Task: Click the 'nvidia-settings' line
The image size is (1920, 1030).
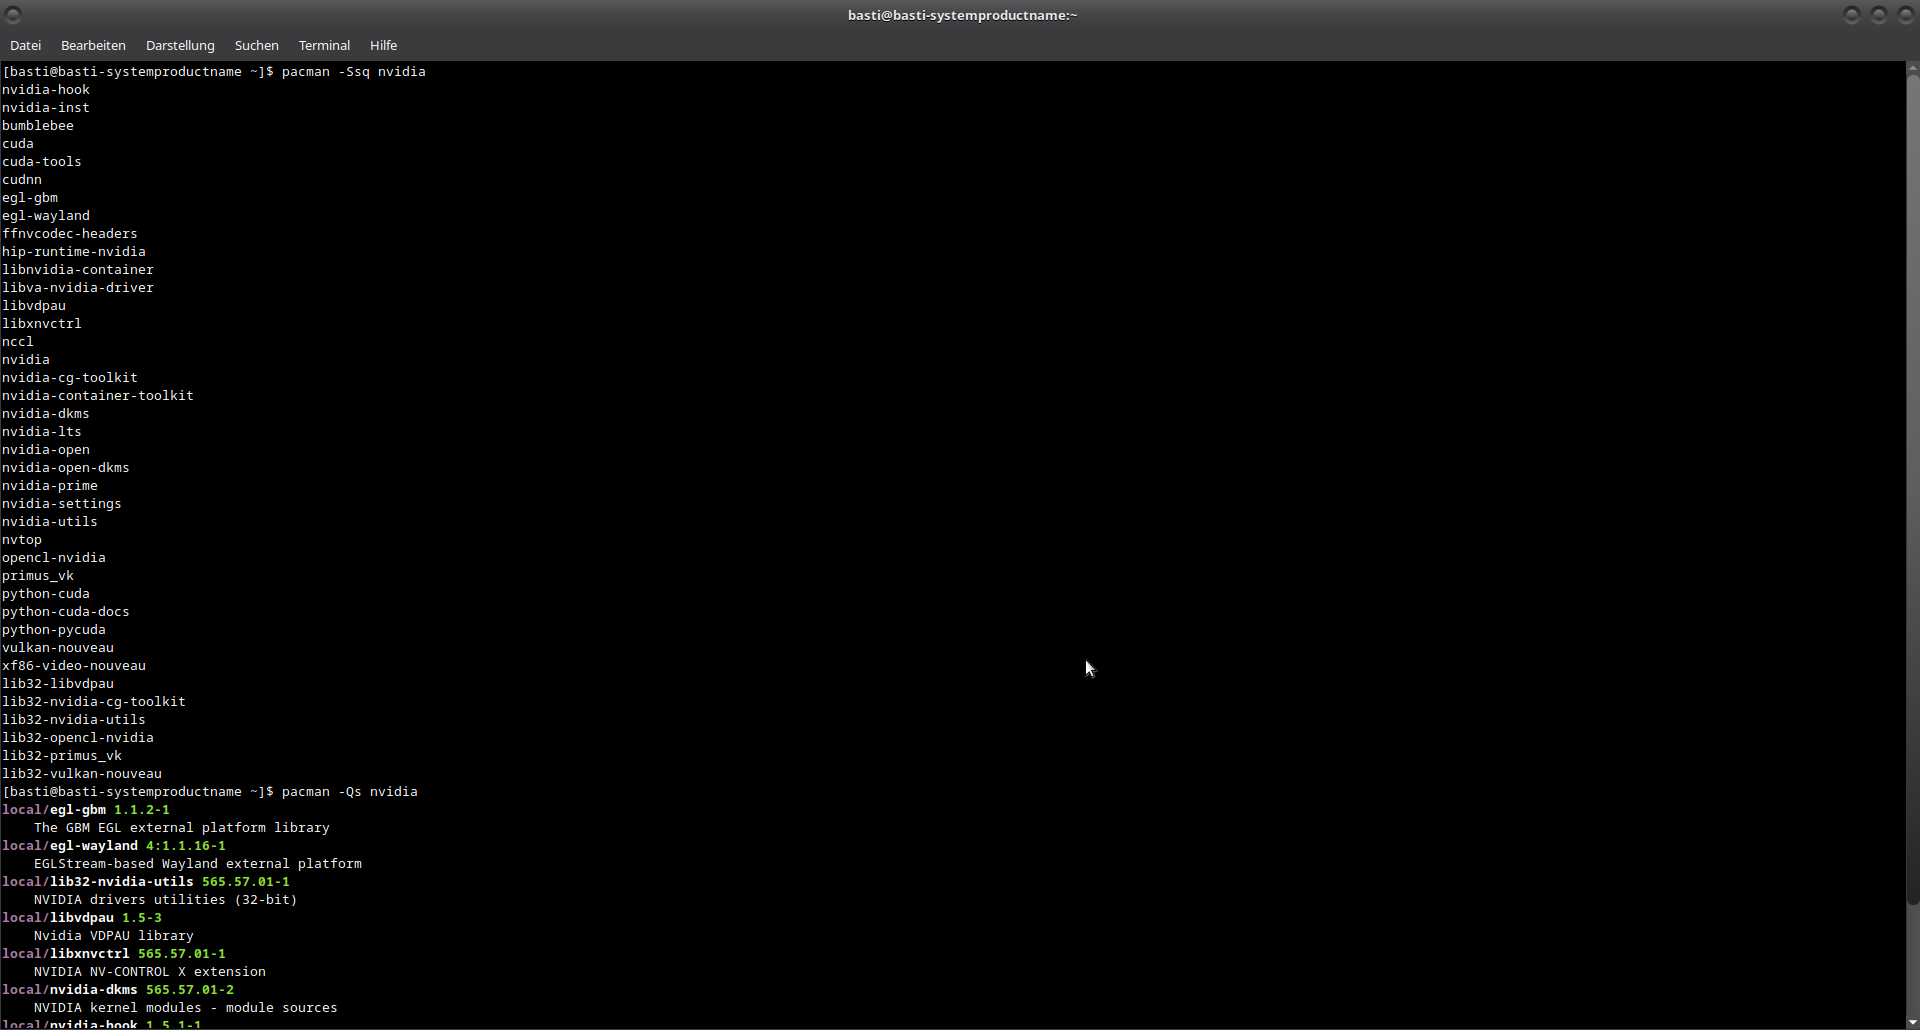Action: pyautogui.click(x=62, y=504)
